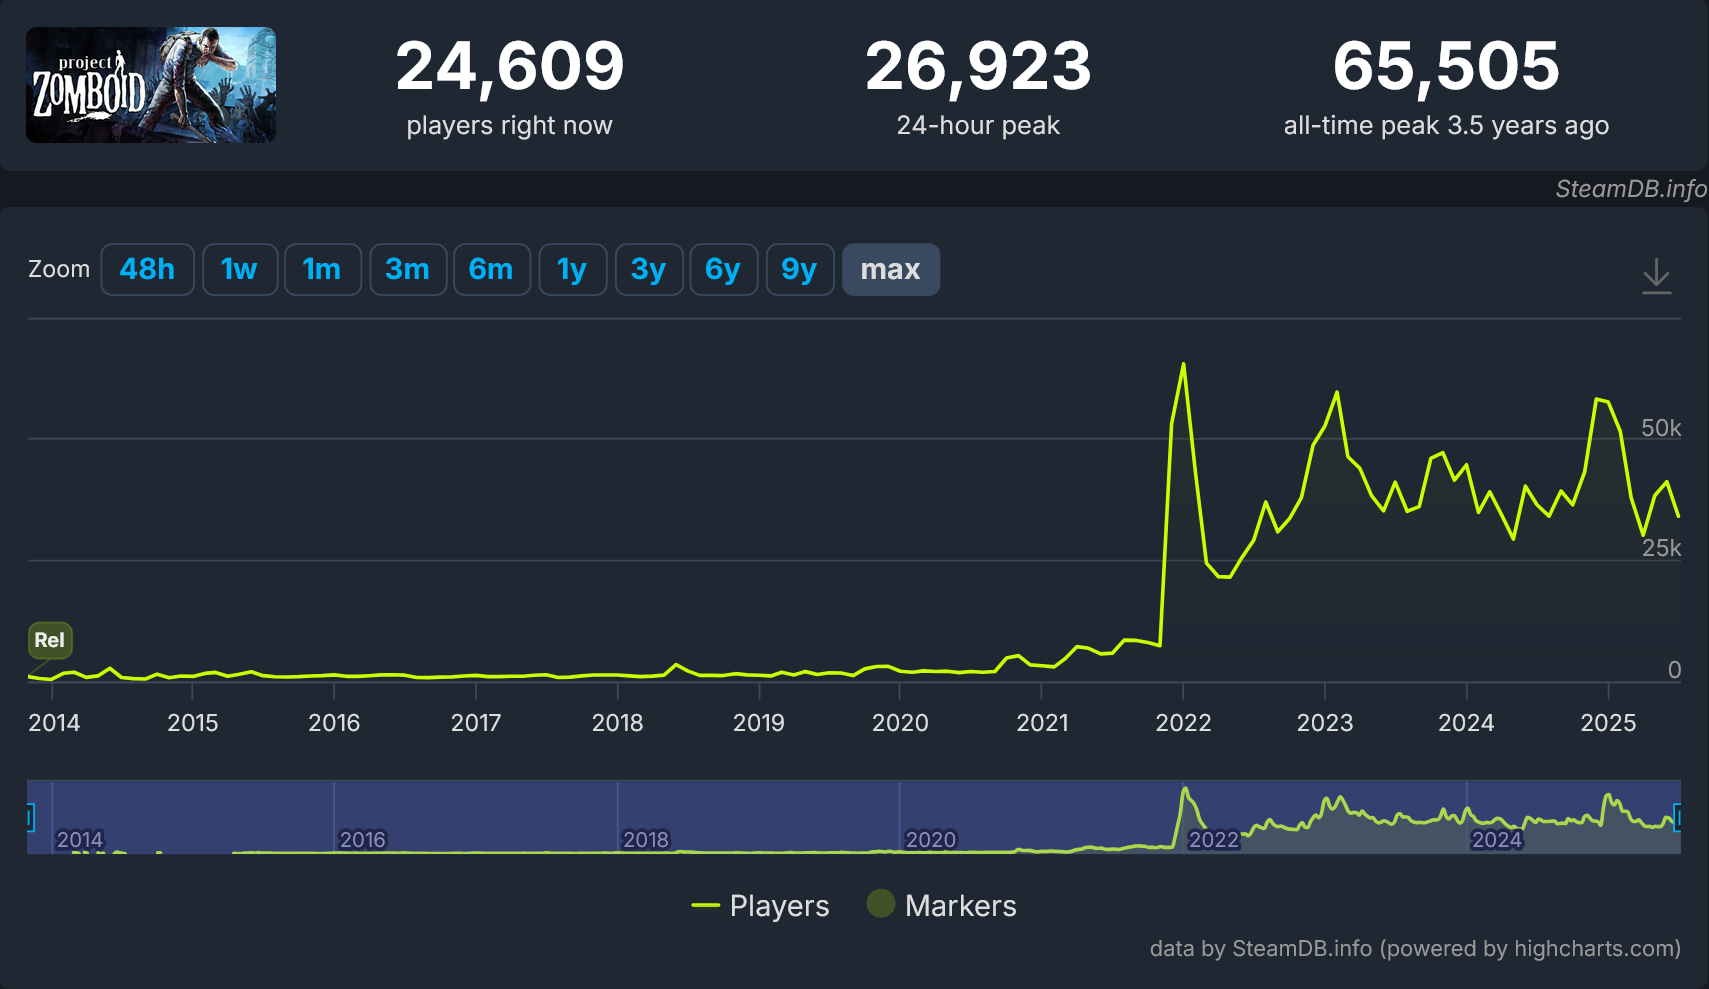Click the all-time peak 3.5 years ago caption
The image size is (1709, 989).
click(x=1446, y=125)
